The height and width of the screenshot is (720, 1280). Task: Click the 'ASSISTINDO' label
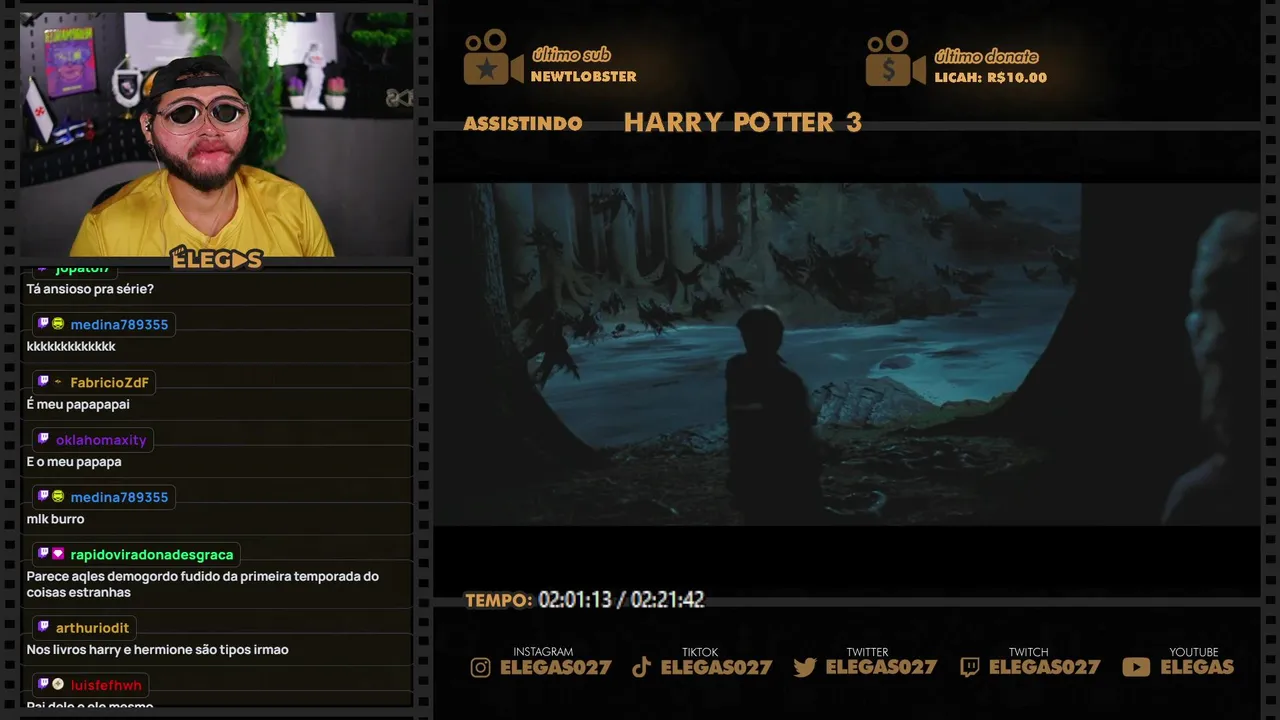(523, 123)
